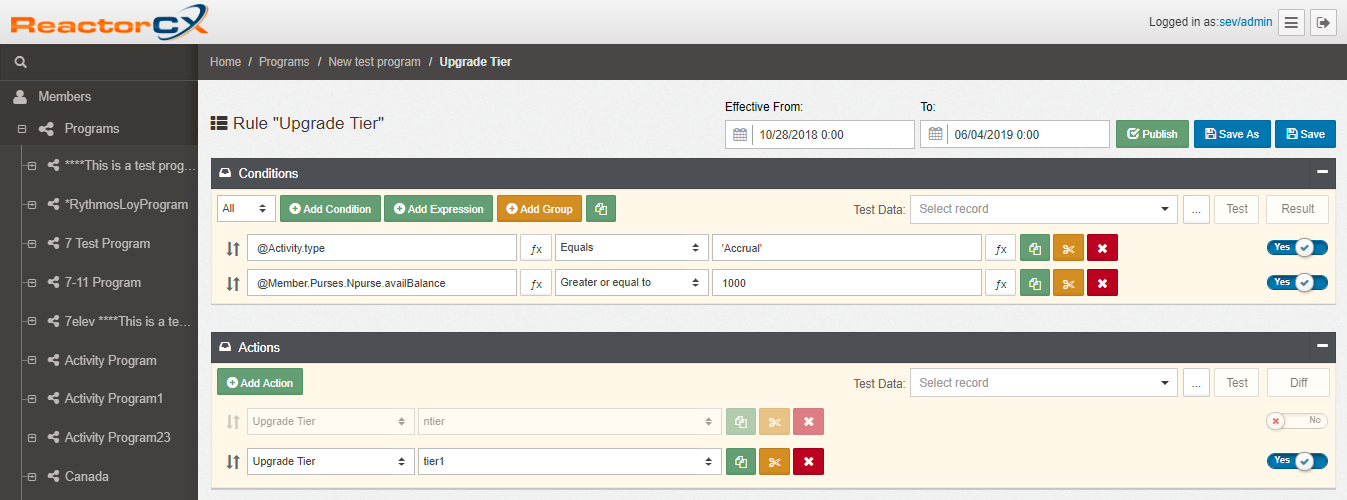Open the hamburger menu in the header
The height and width of the screenshot is (500, 1347).
pos(1292,22)
